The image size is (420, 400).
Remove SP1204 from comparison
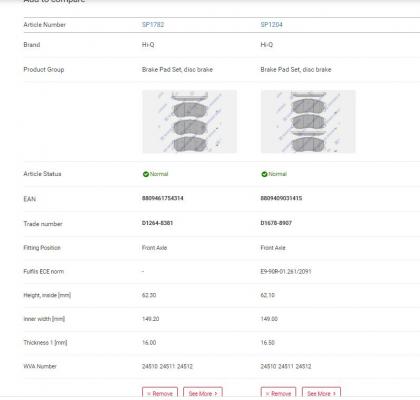click(x=278, y=393)
